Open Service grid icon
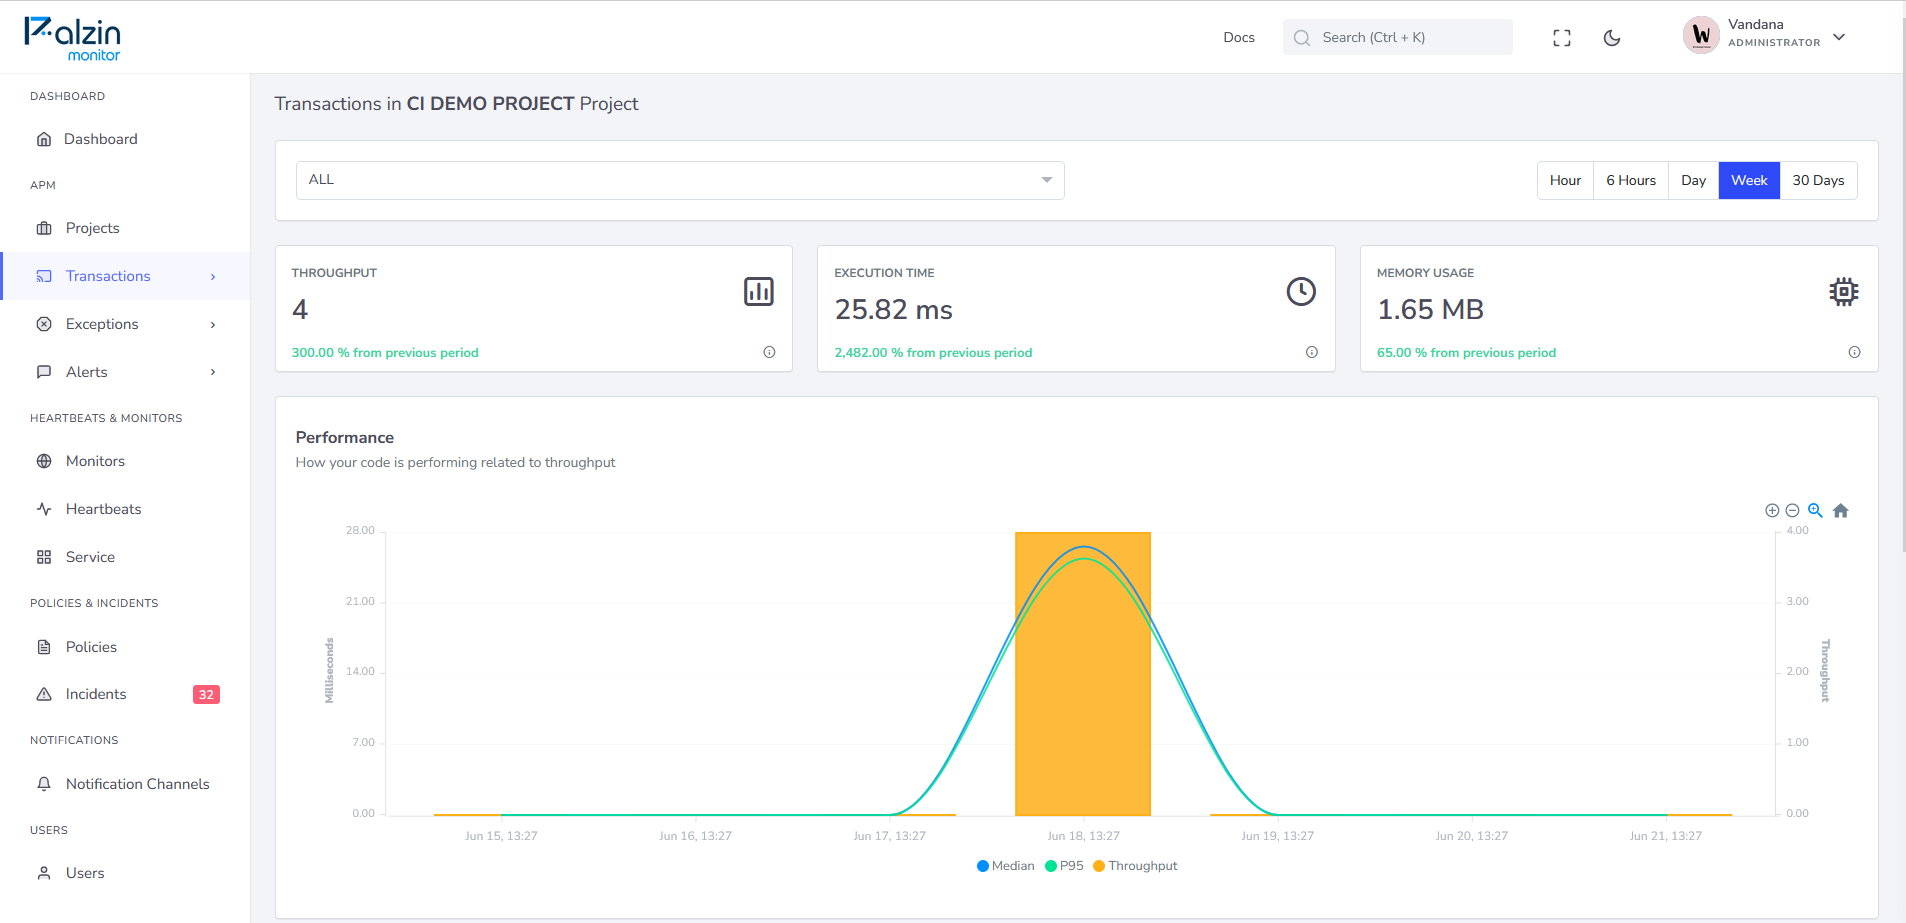 (x=44, y=557)
